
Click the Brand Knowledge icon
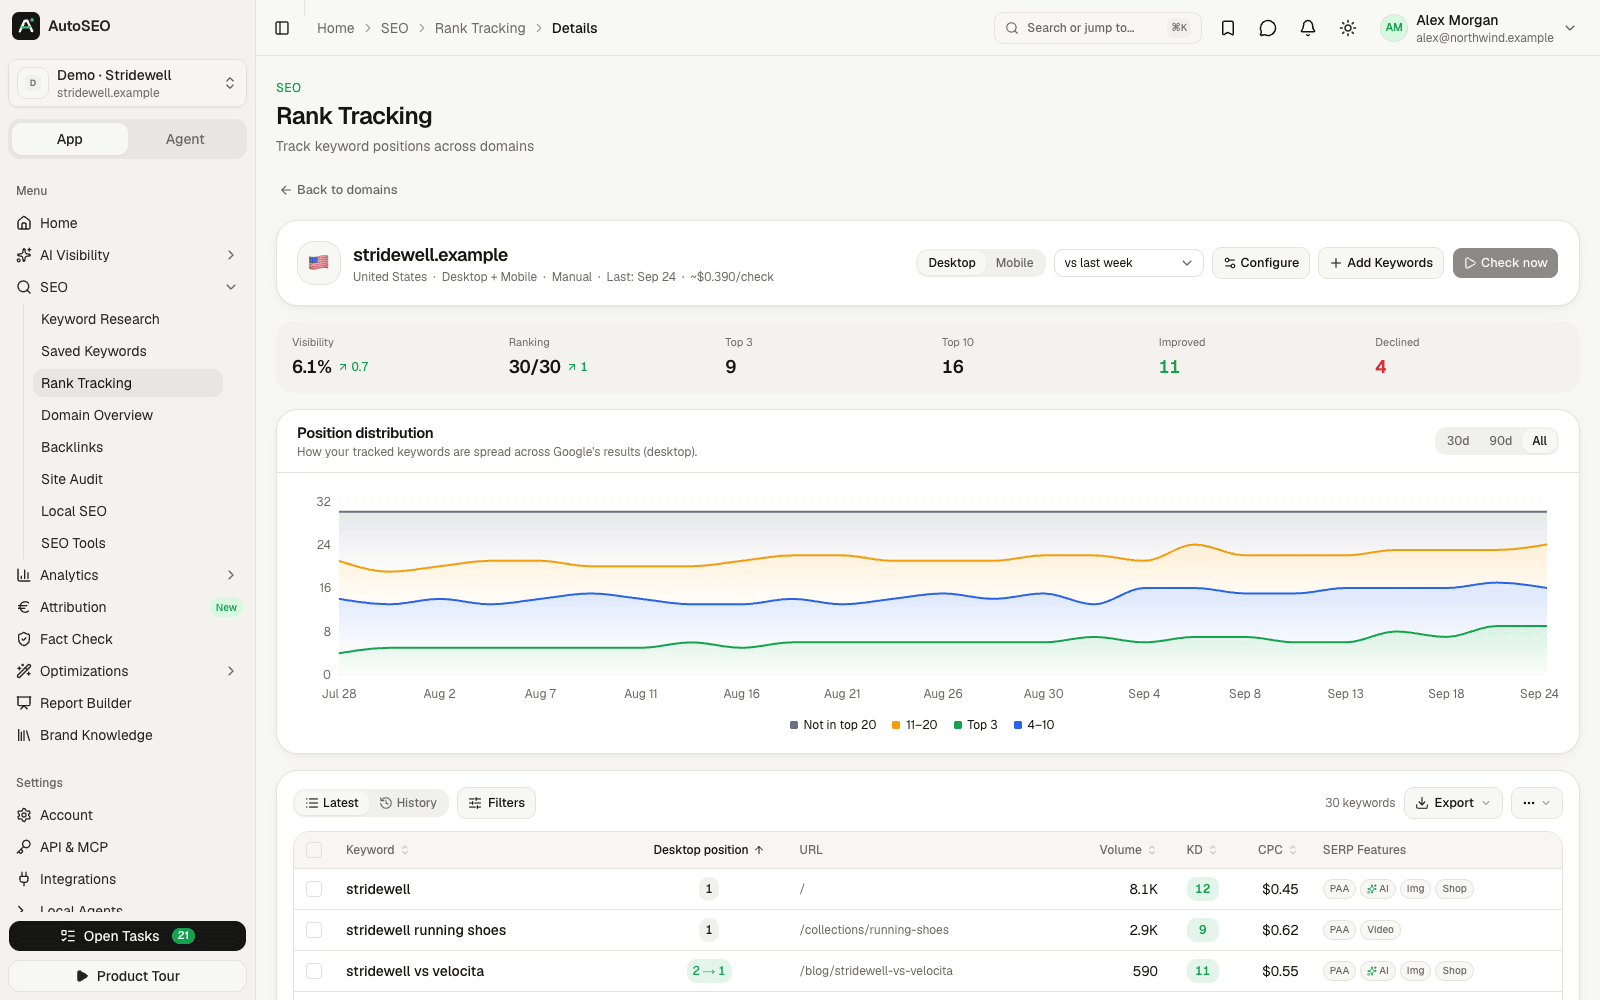[x=24, y=735]
